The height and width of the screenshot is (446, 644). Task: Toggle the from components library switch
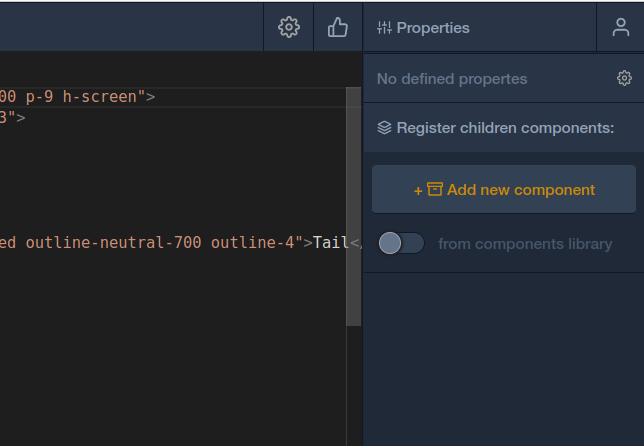pos(401,243)
